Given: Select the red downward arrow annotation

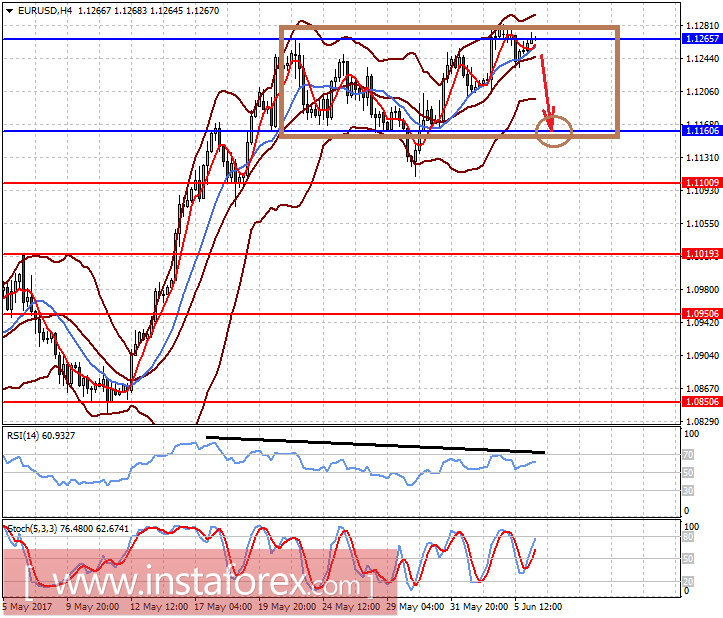Looking at the screenshot, I should [x=547, y=92].
